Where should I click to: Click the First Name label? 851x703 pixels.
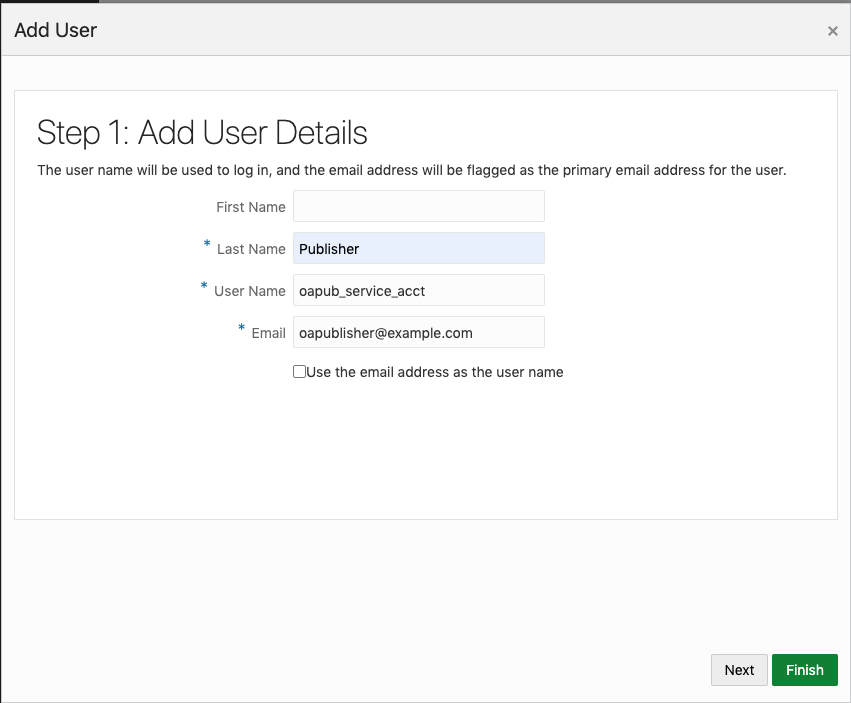click(251, 206)
